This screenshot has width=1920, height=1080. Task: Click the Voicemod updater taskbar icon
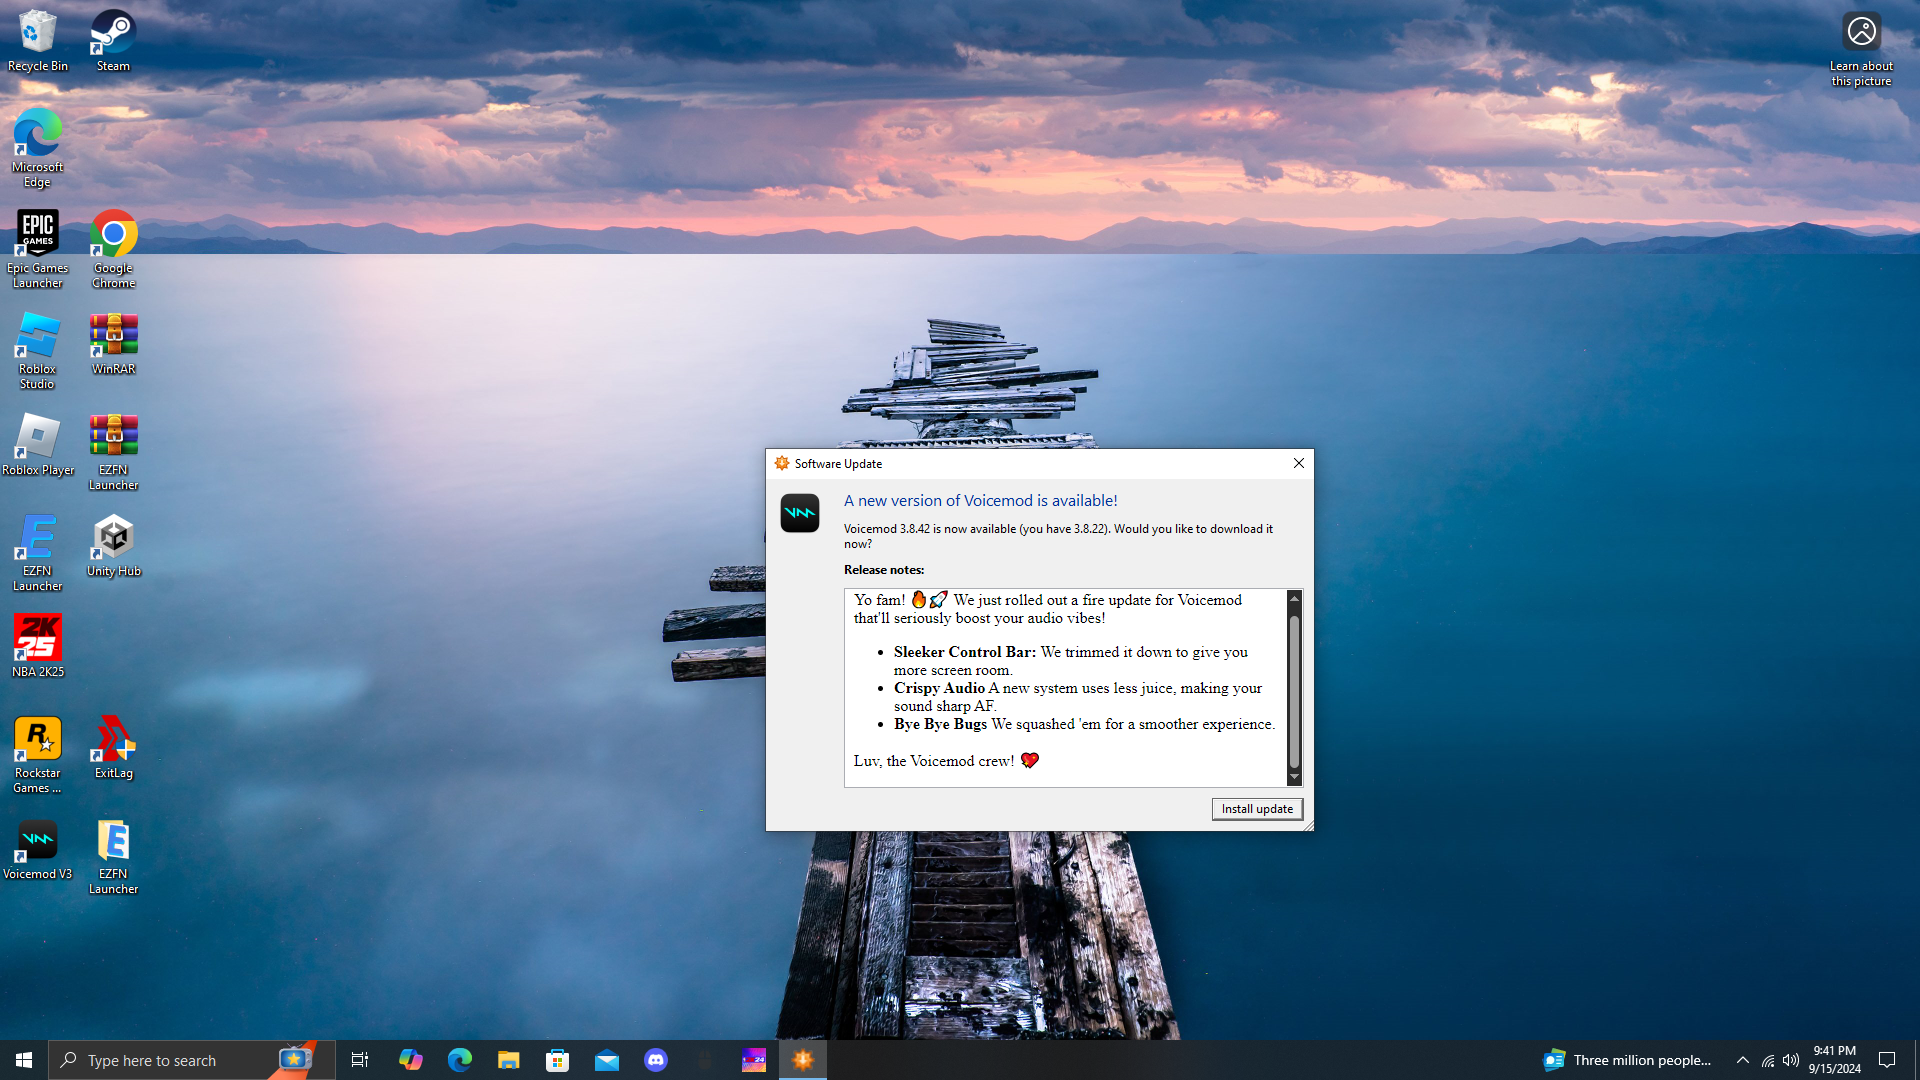pos(803,1060)
